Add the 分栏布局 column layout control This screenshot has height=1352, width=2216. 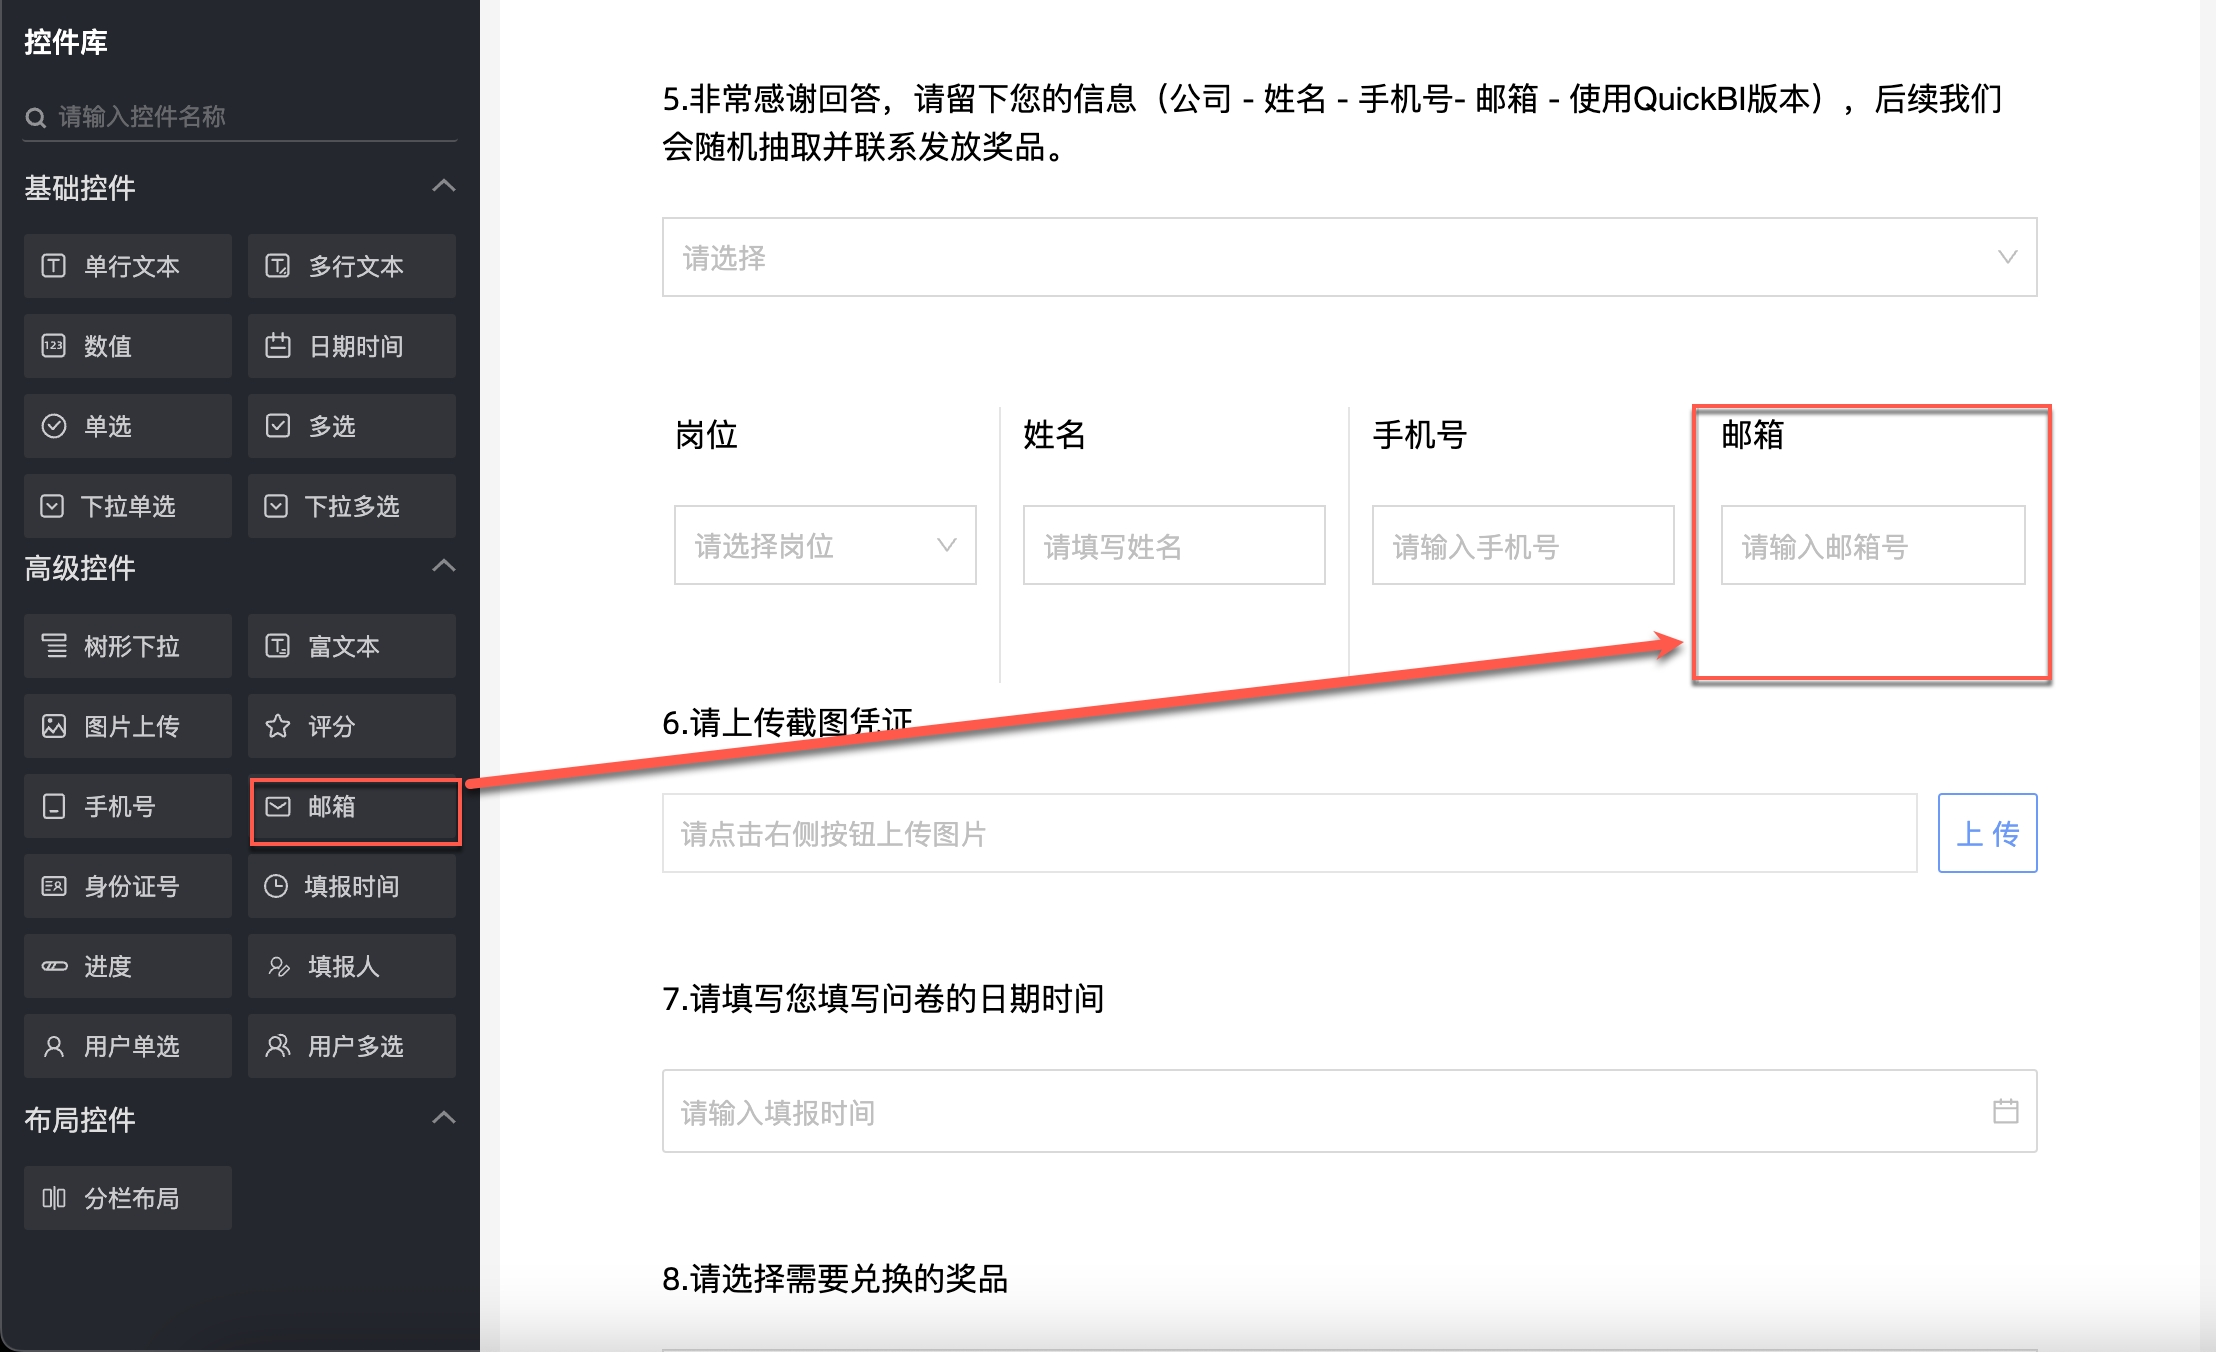tap(128, 1198)
